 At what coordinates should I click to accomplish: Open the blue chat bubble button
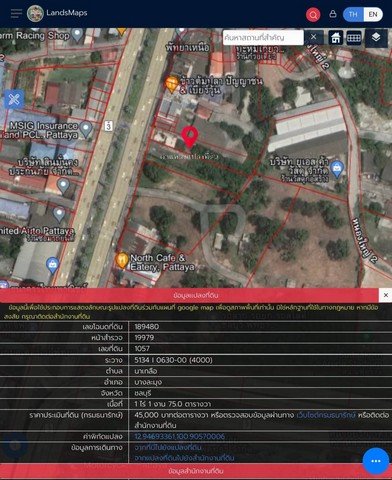tap(376, 461)
